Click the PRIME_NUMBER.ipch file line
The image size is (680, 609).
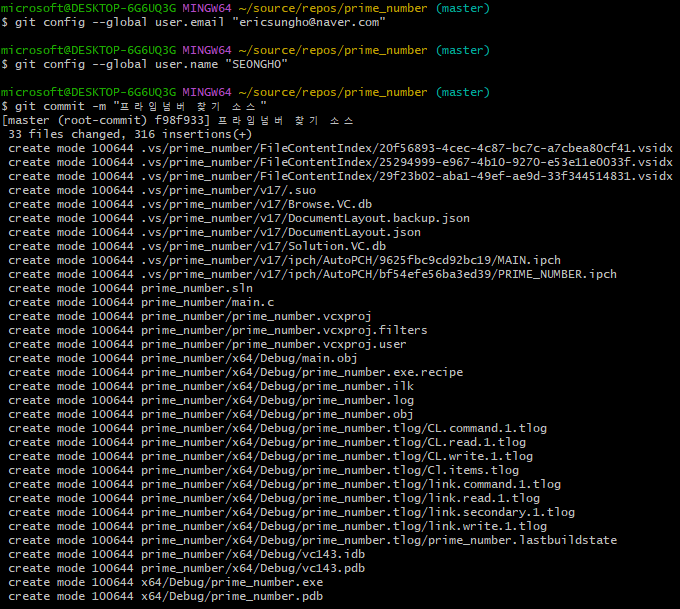(x=312, y=274)
